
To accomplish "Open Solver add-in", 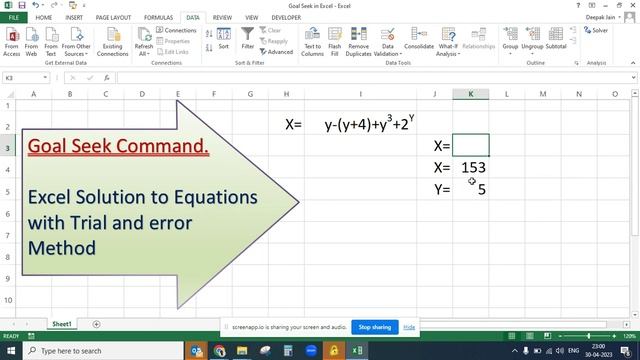I will tap(596, 30).
